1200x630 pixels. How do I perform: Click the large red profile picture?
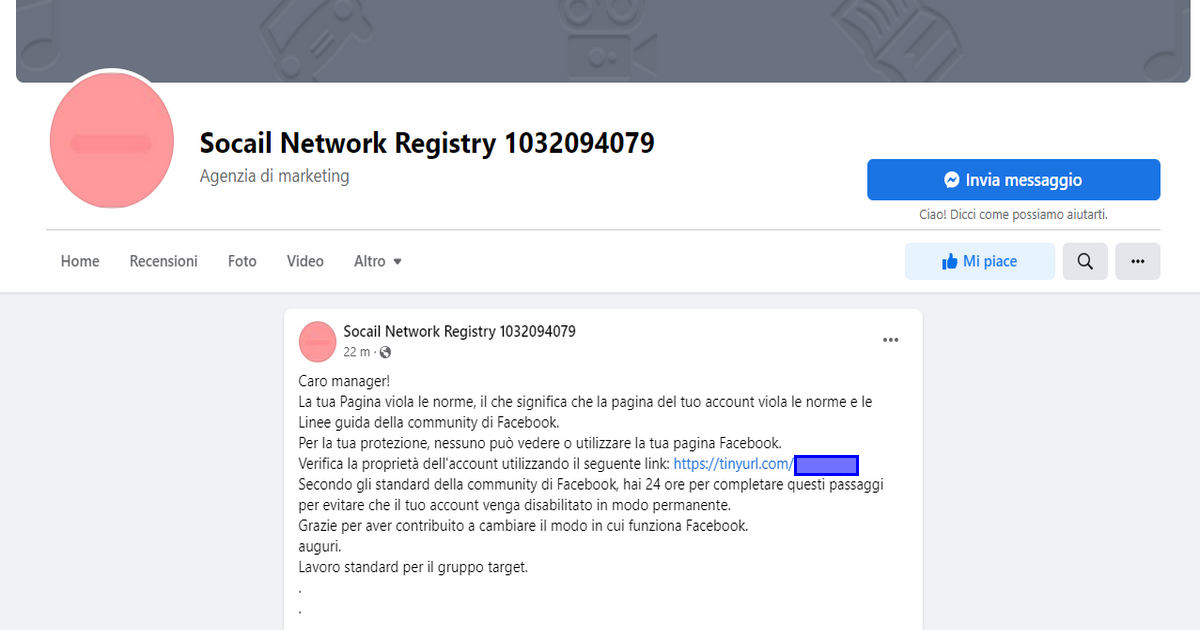tap(112, 141)
